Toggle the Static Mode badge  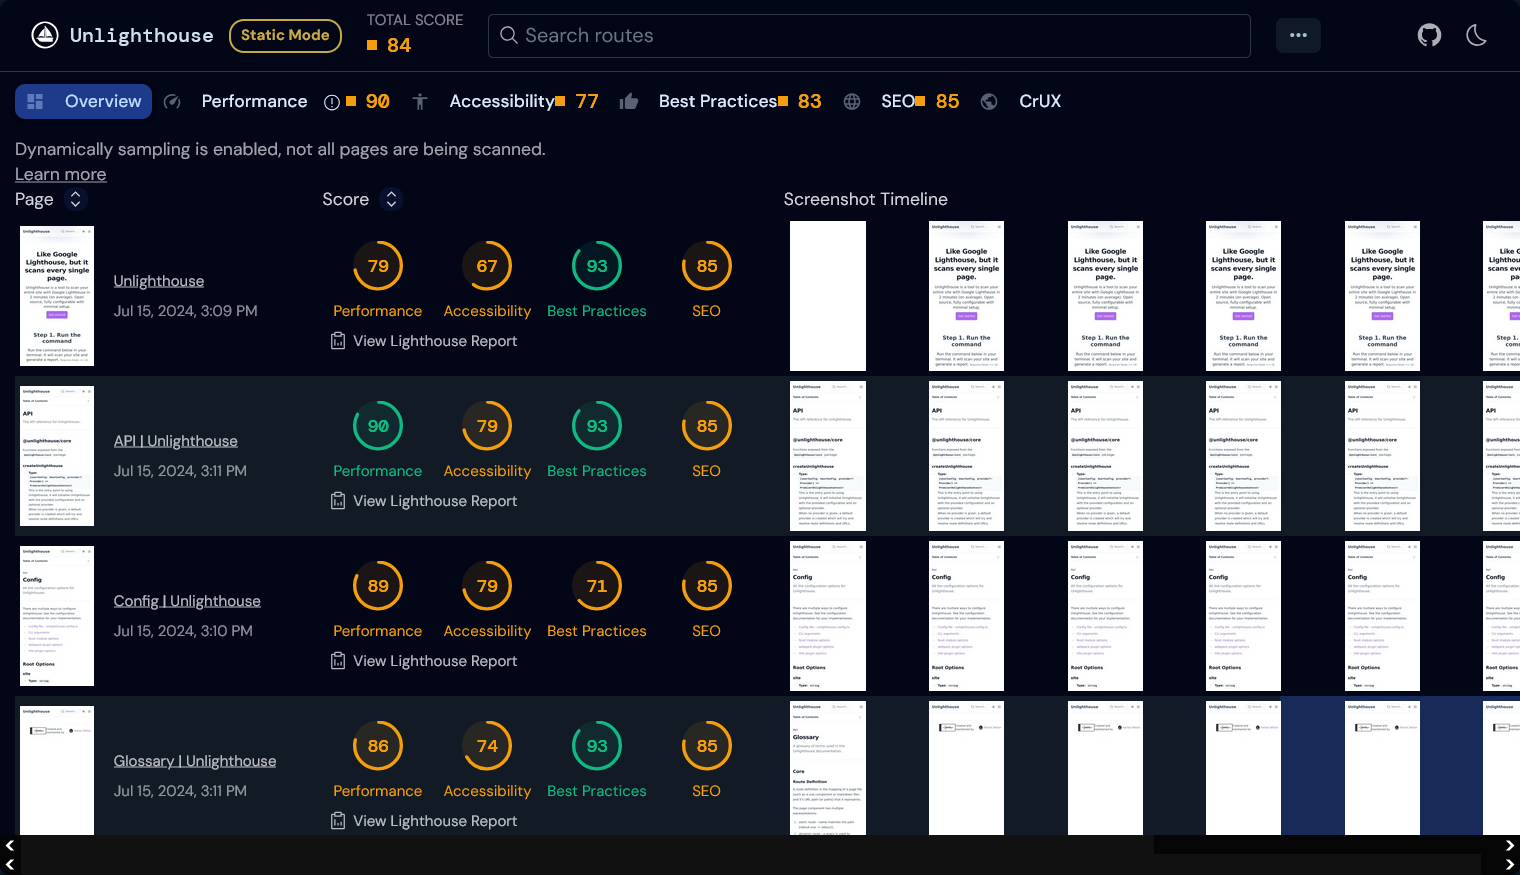(285, 36)
